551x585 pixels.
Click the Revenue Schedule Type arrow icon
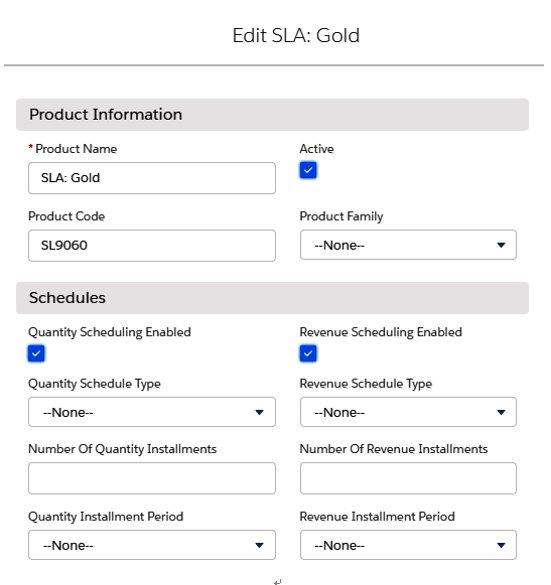(501, 412)
